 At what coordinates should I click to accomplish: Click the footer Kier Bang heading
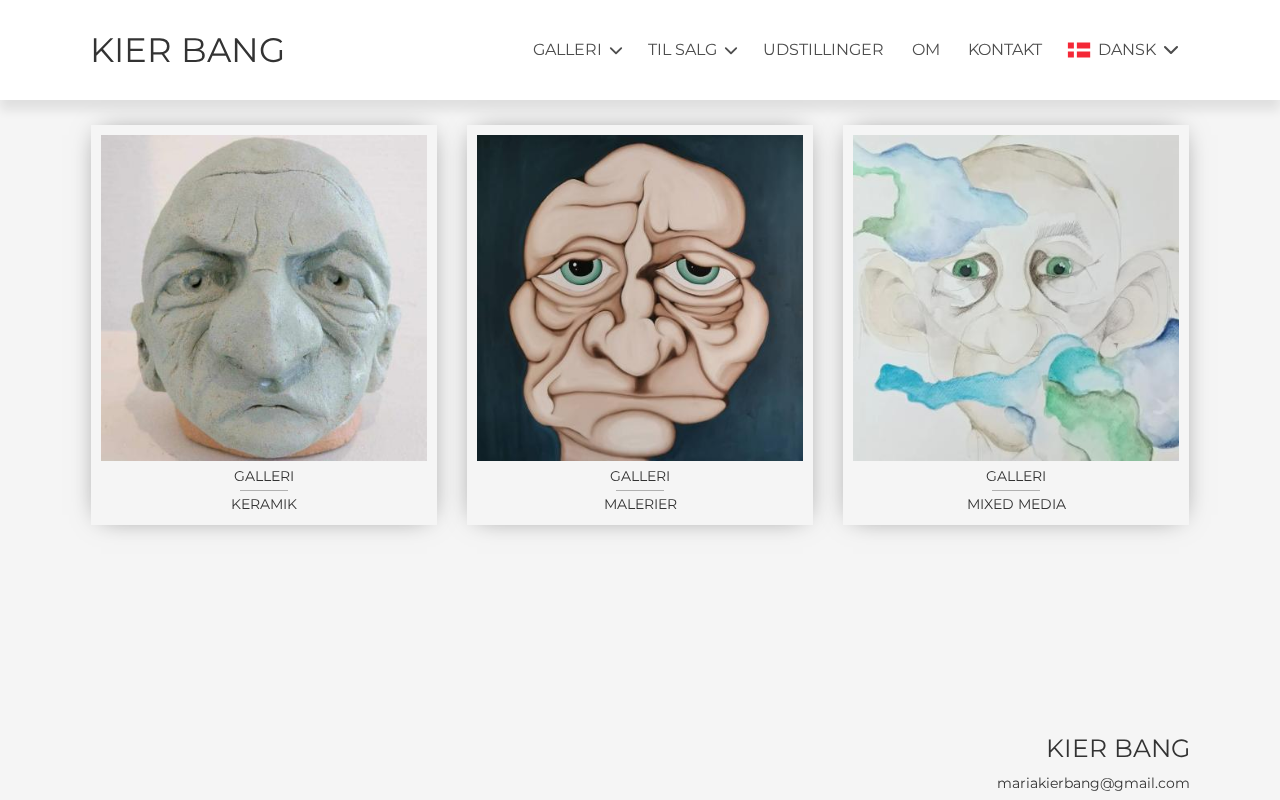1118,748
